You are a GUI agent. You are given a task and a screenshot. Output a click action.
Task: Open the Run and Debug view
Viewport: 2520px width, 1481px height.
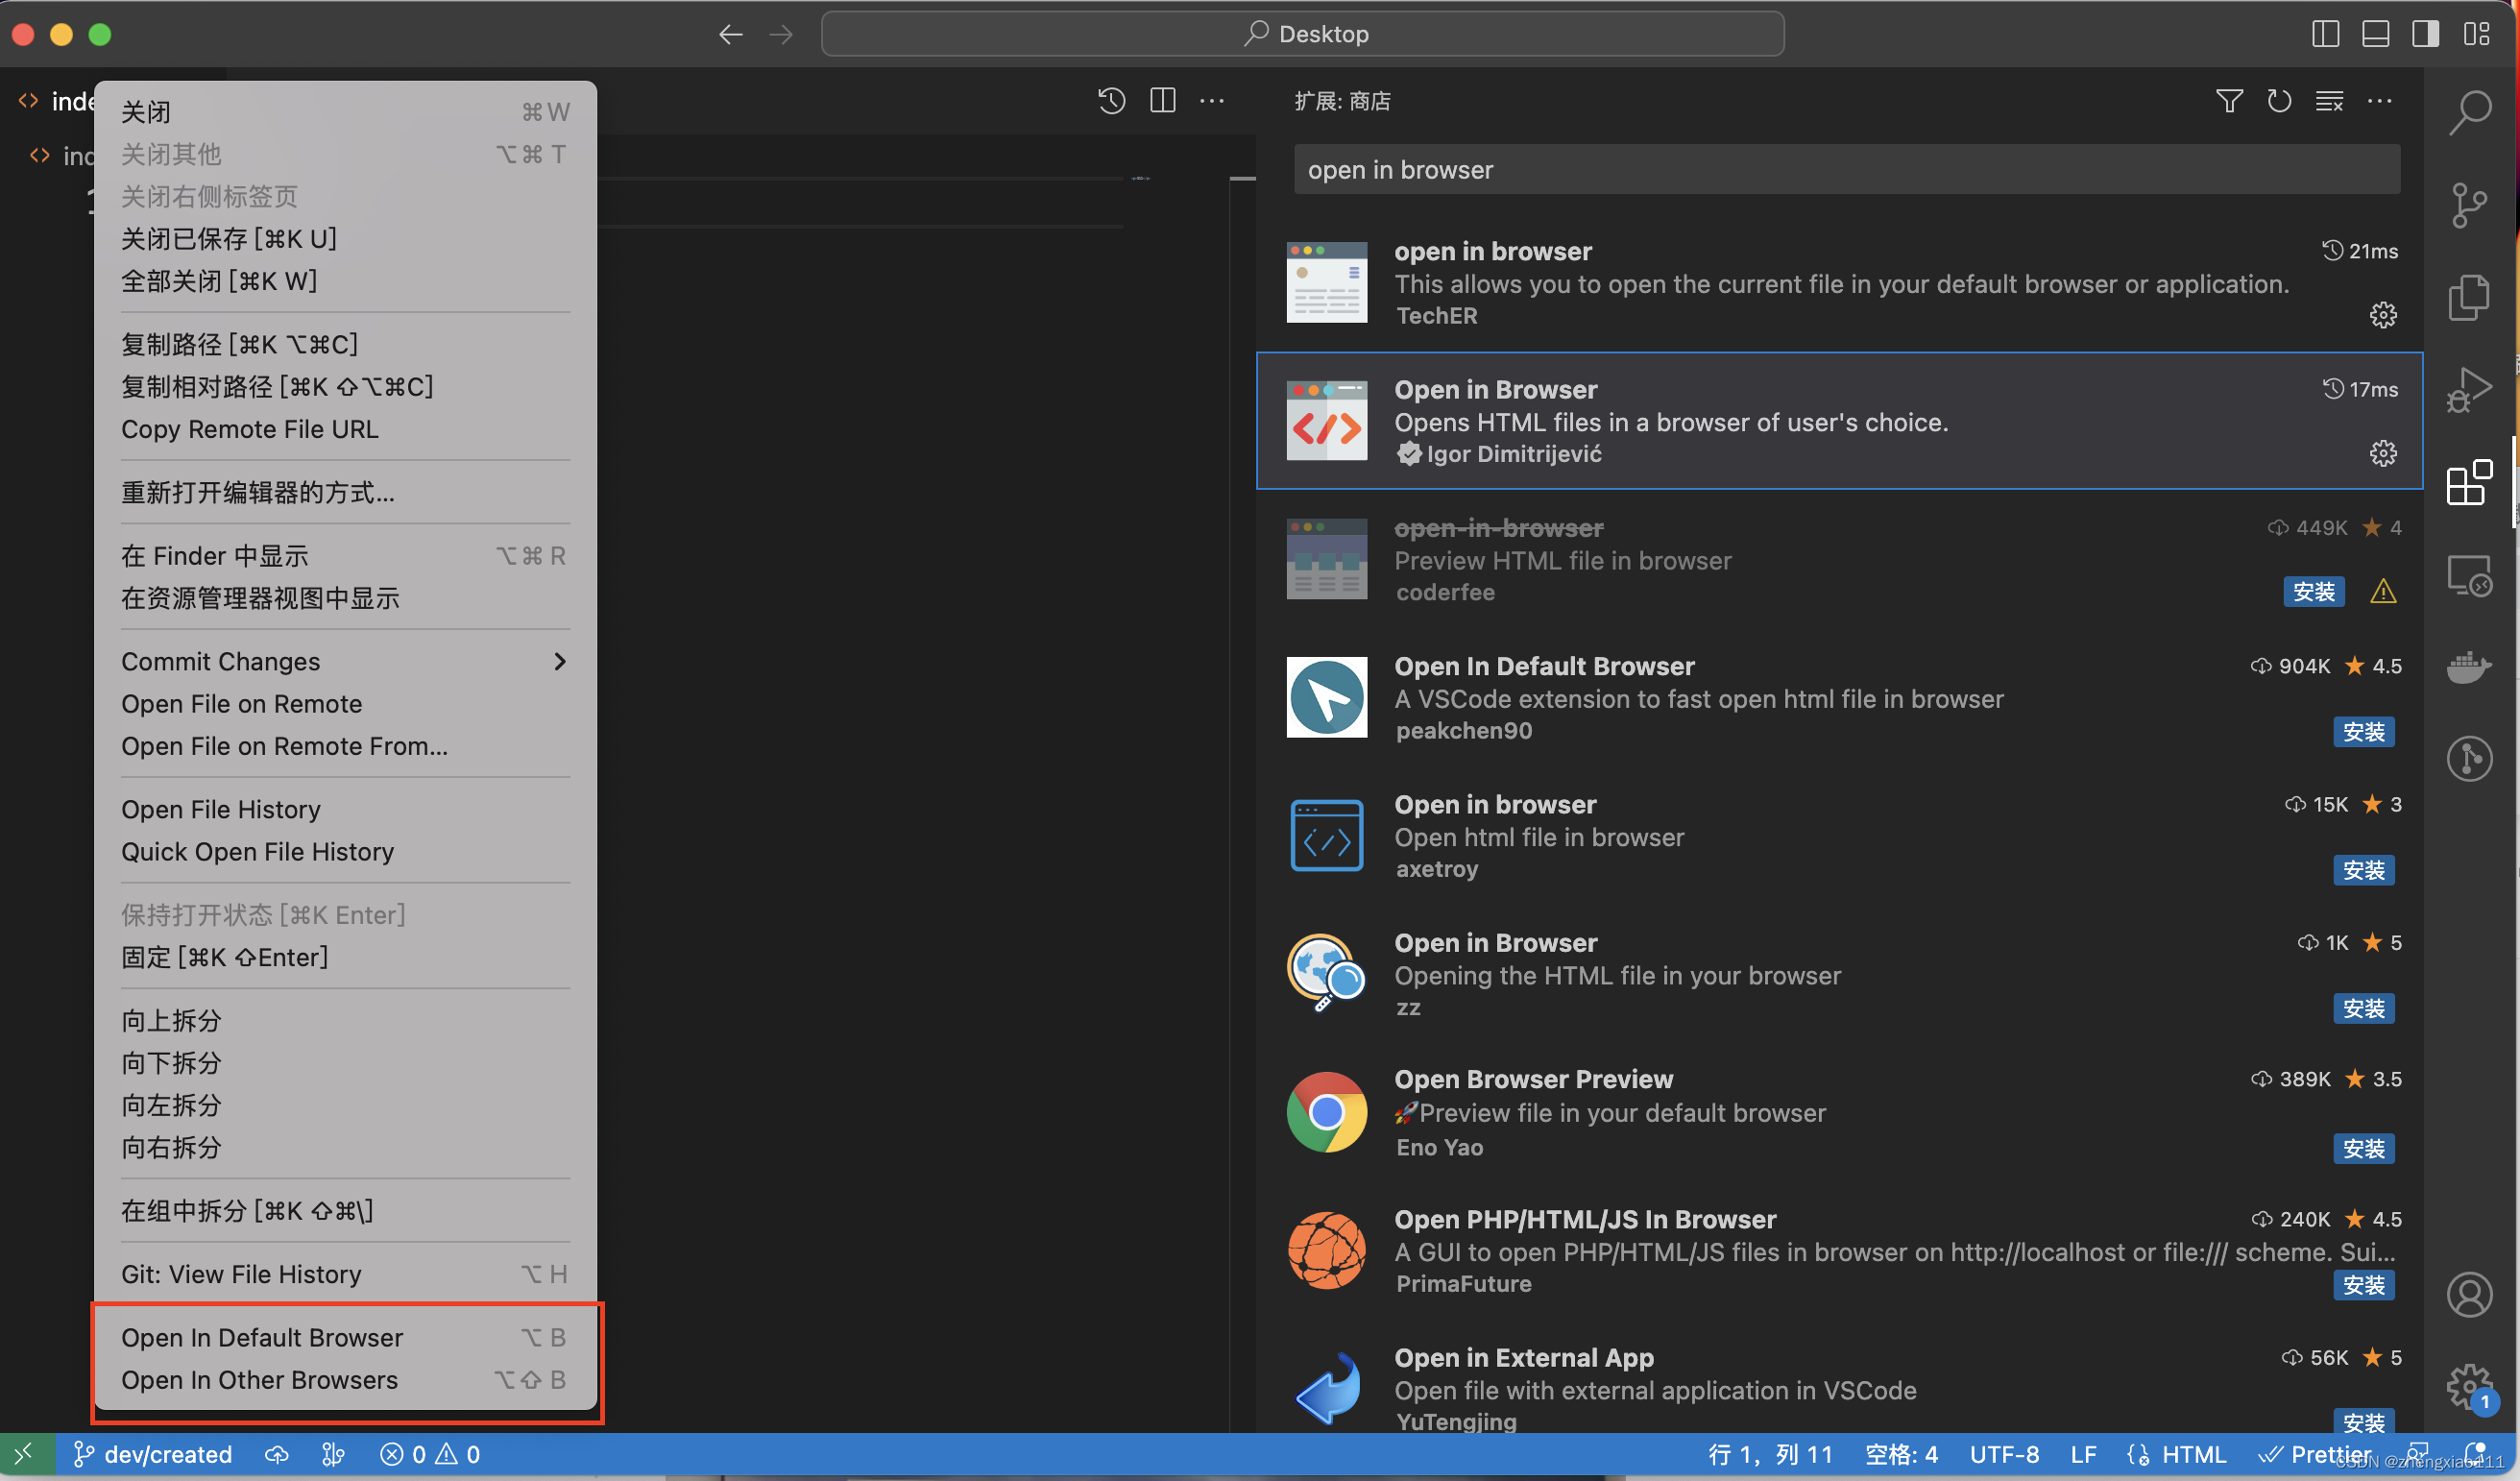2468,390
